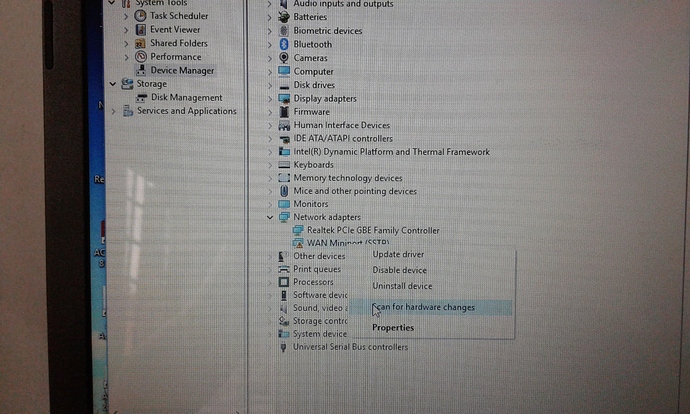Click the Performance icon

[x=141, y=56]
